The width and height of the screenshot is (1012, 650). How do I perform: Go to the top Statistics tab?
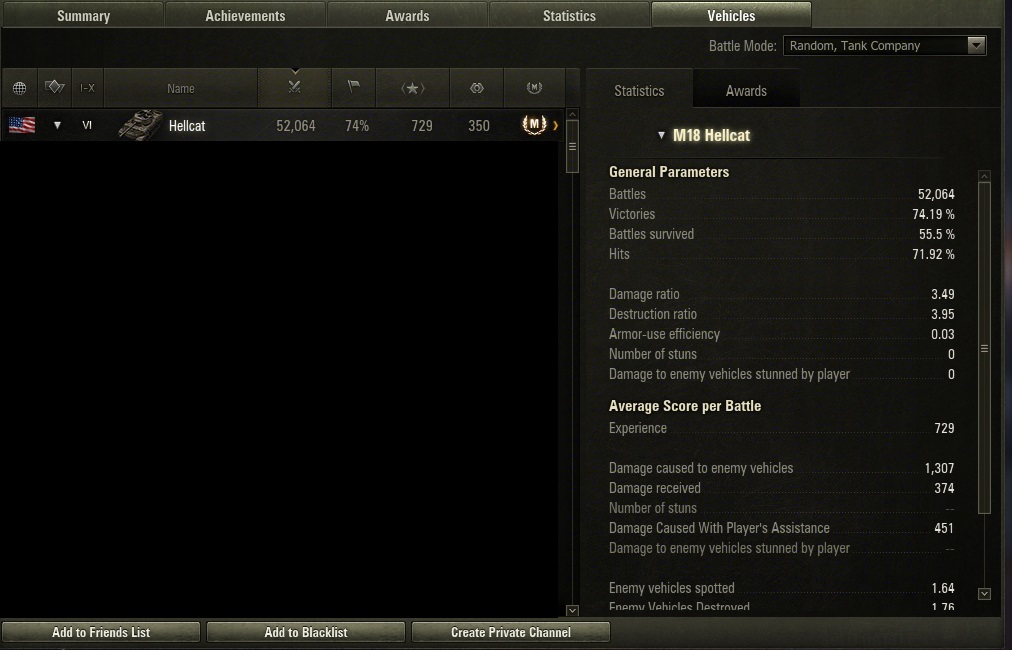pos(569,15)
